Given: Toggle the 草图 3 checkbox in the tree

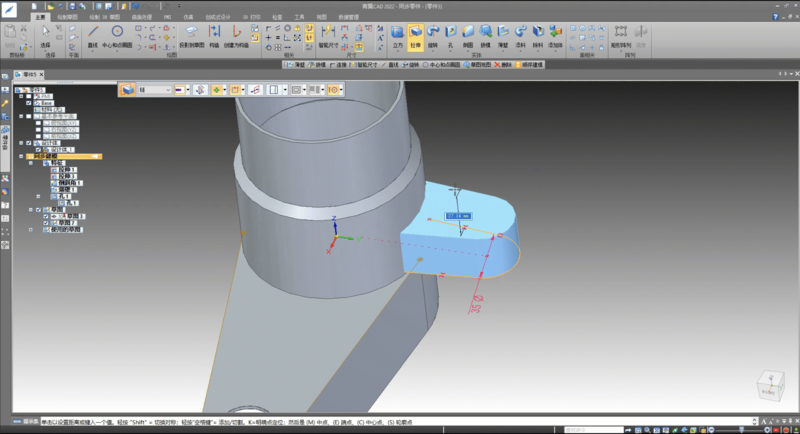Looking at the screenshot, I should [x=46, y=216].
